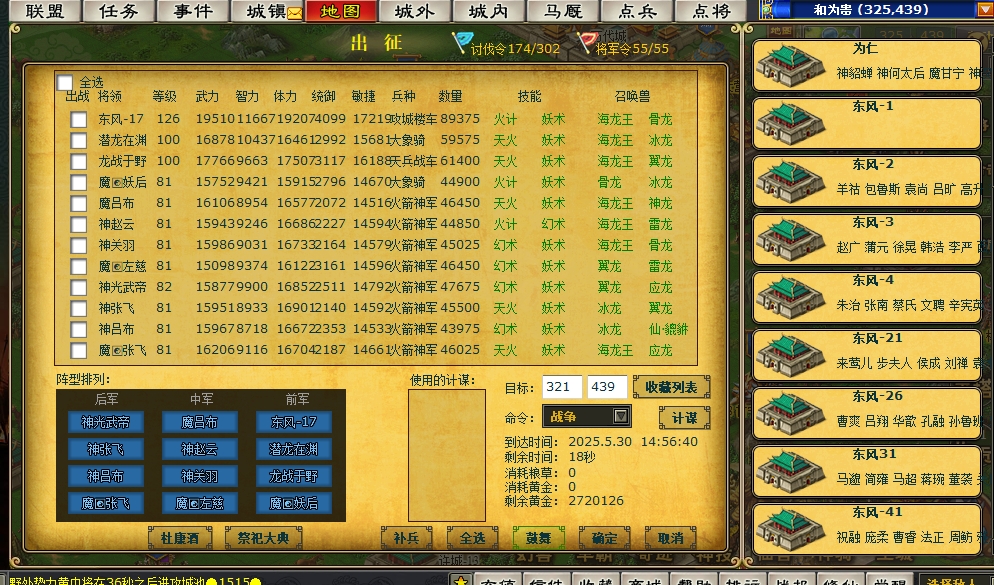Go to the 城内 tab
This screenshot has width=994, height=585.
pos(488,11)
